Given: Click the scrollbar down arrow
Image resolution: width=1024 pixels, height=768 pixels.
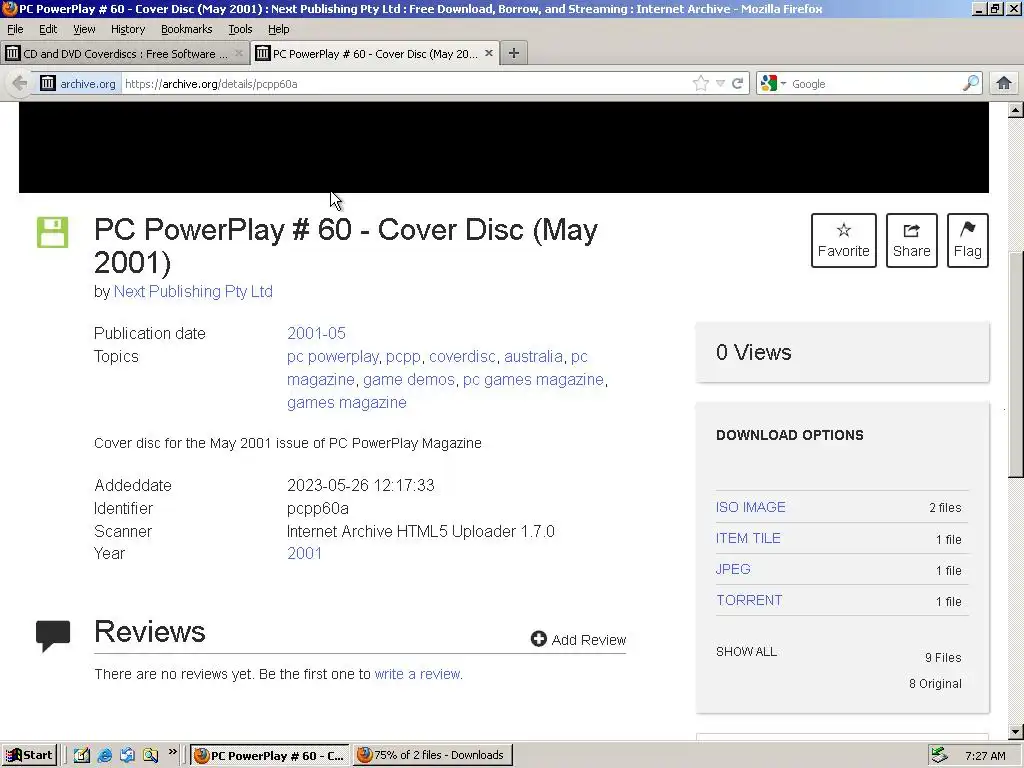Looking at the screenshot, I should click(1016, 731).
